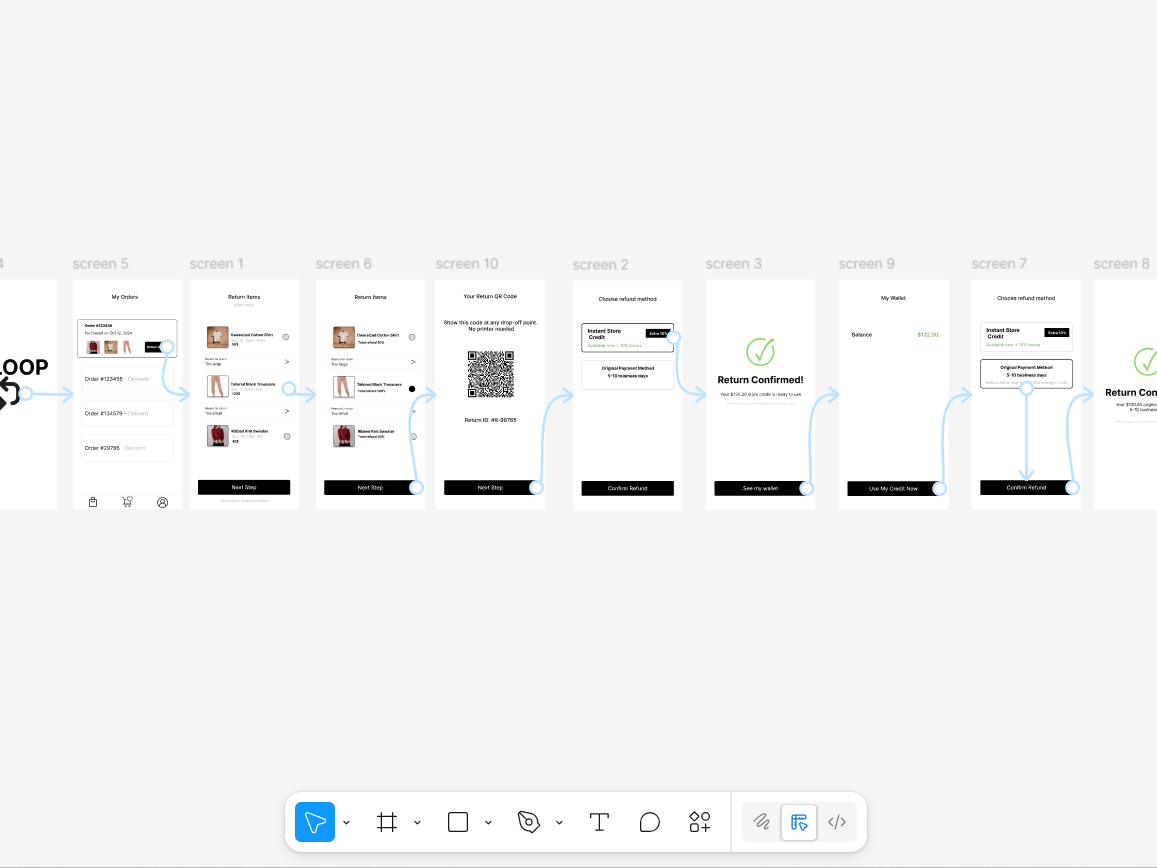Select the Rectangle shape tool
This screenshot has height=868, width=1157.
(457, 822)
